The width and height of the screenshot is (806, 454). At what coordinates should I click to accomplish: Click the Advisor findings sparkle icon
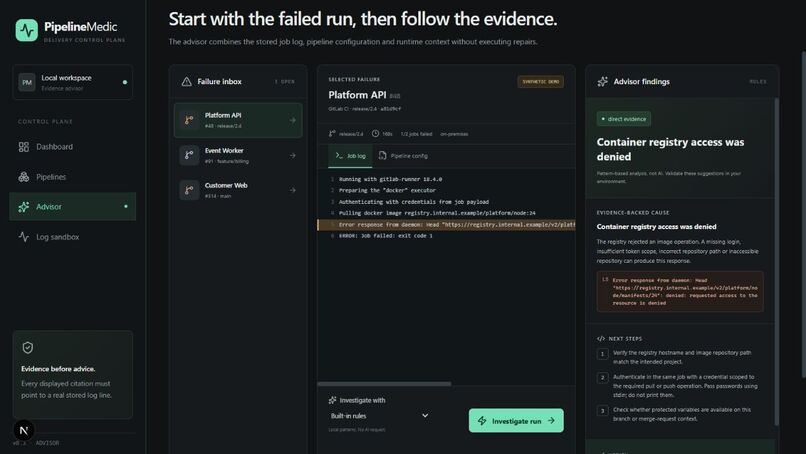[x=602, y=82]
